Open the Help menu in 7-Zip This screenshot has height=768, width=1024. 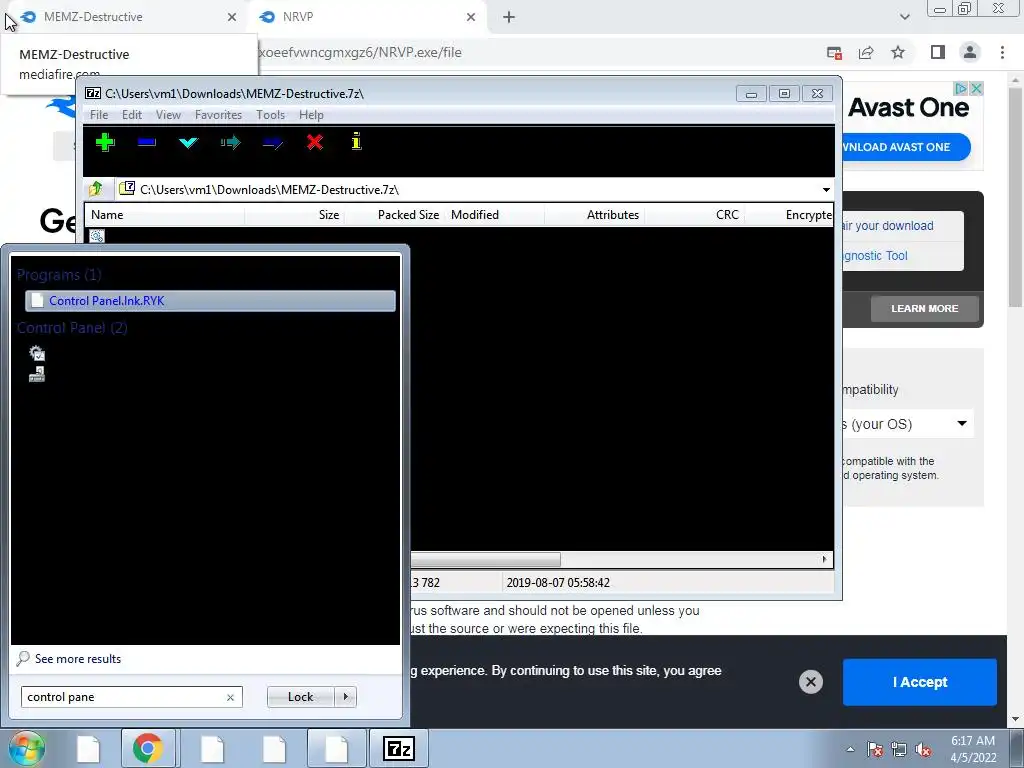click(312, 115)
